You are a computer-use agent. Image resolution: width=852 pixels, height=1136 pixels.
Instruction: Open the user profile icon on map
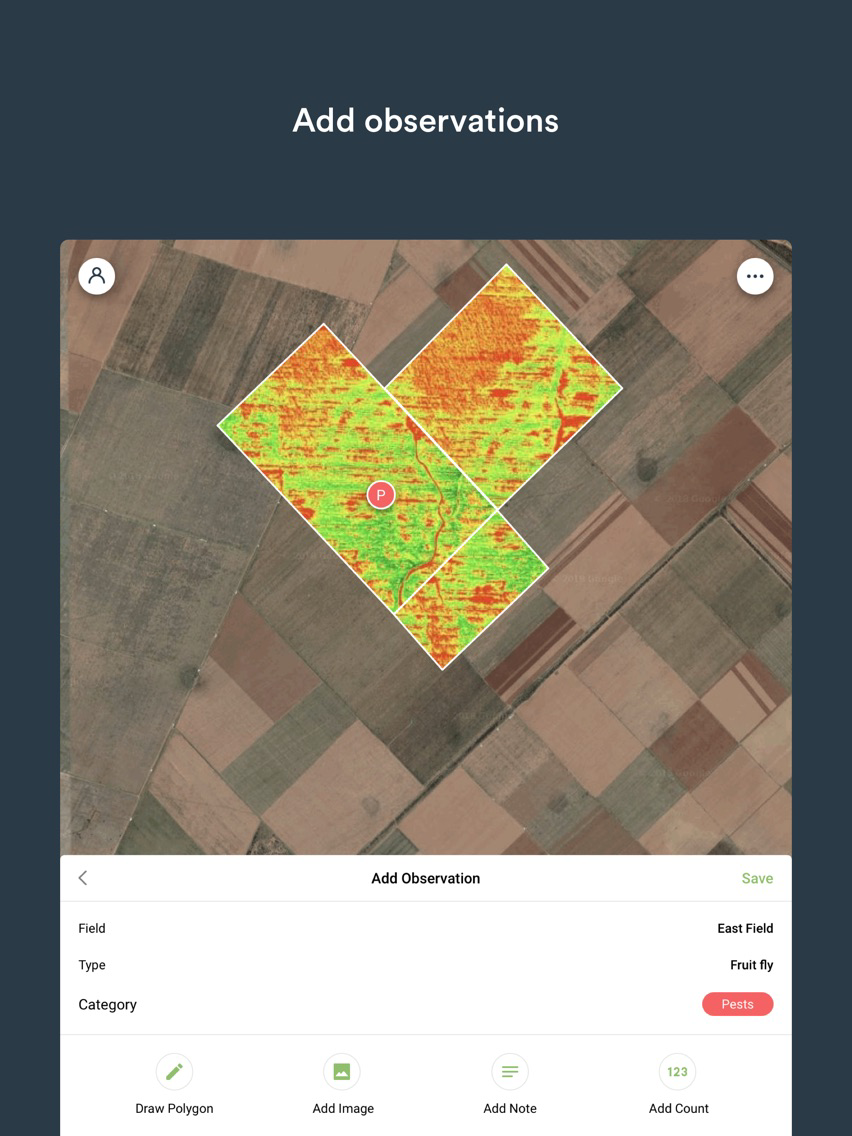96,276
